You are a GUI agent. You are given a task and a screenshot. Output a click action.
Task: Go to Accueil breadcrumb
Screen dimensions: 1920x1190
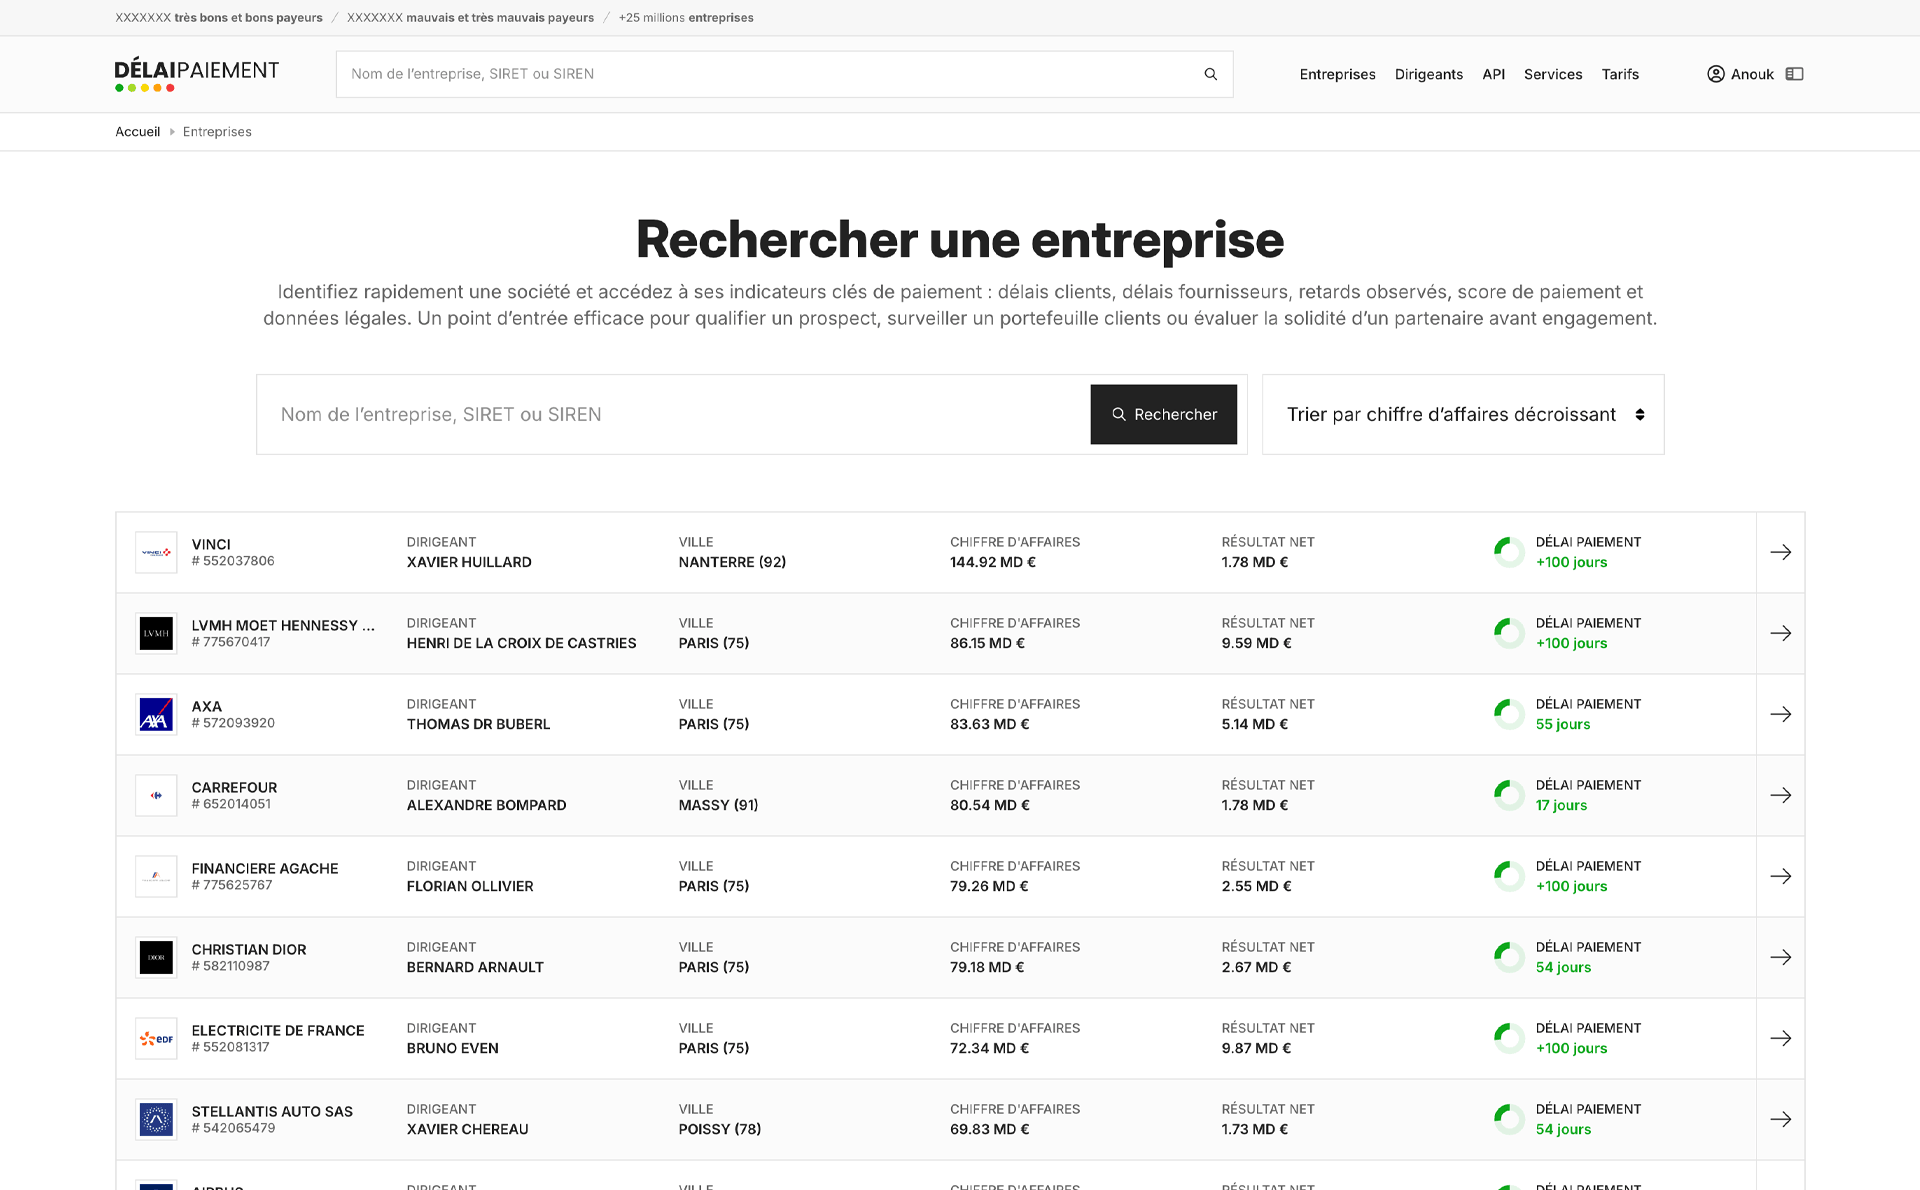pyautogui.click(x=137, y=132)
